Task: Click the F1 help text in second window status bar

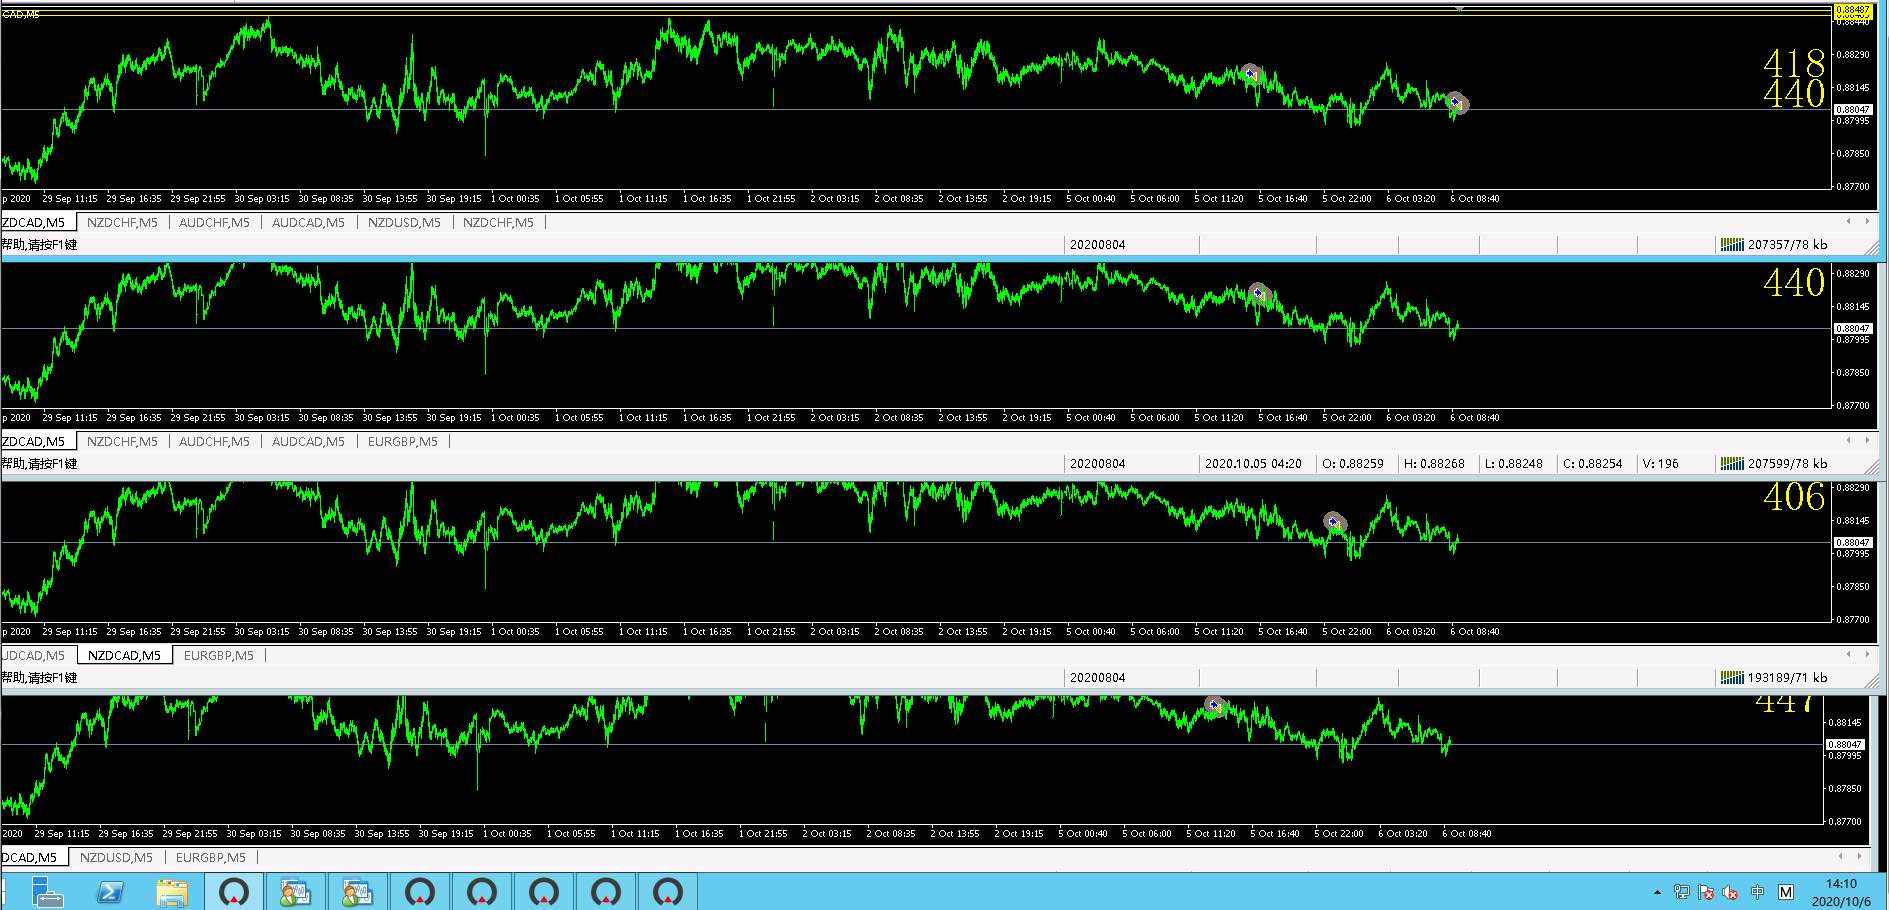Action: (39, 463)
